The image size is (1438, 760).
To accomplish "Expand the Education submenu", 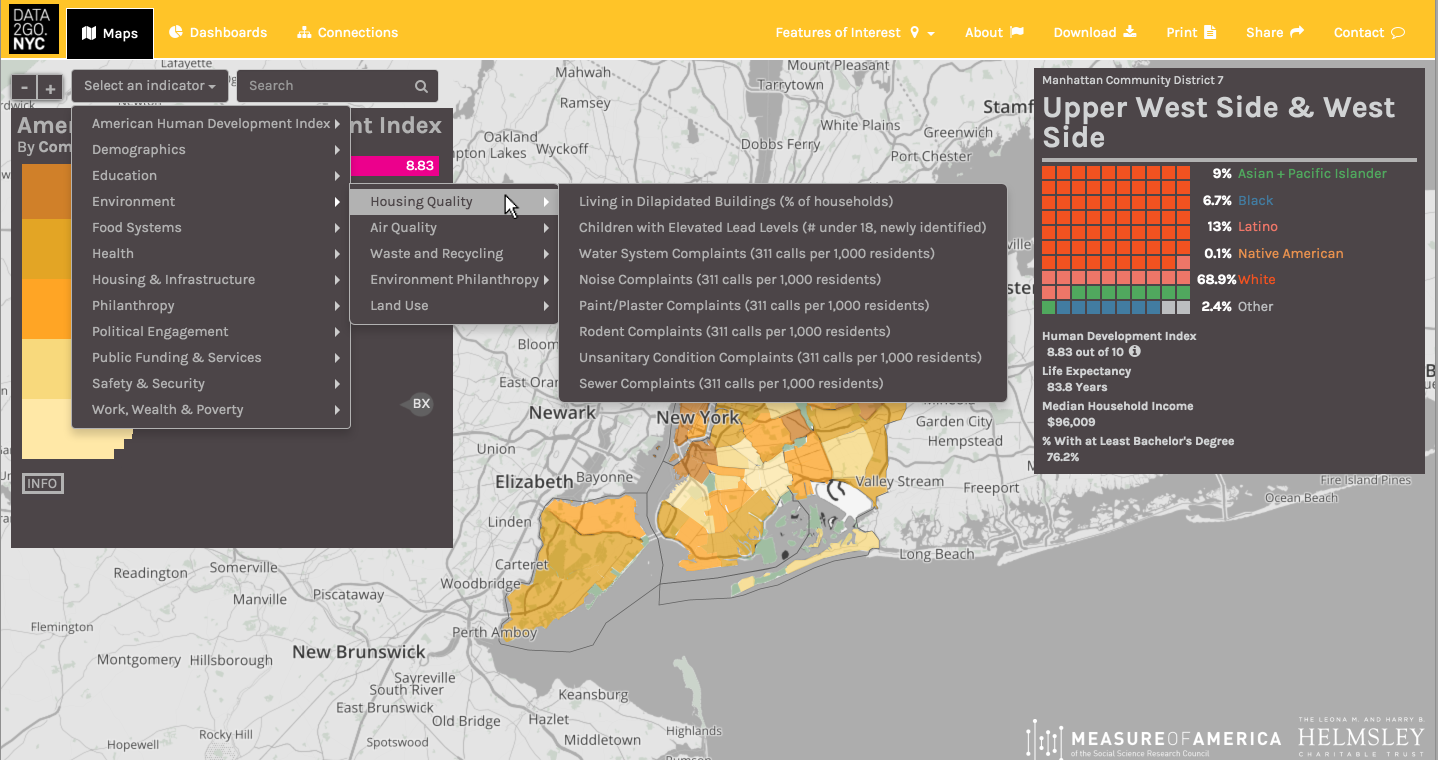I will [x=211, y=176].
